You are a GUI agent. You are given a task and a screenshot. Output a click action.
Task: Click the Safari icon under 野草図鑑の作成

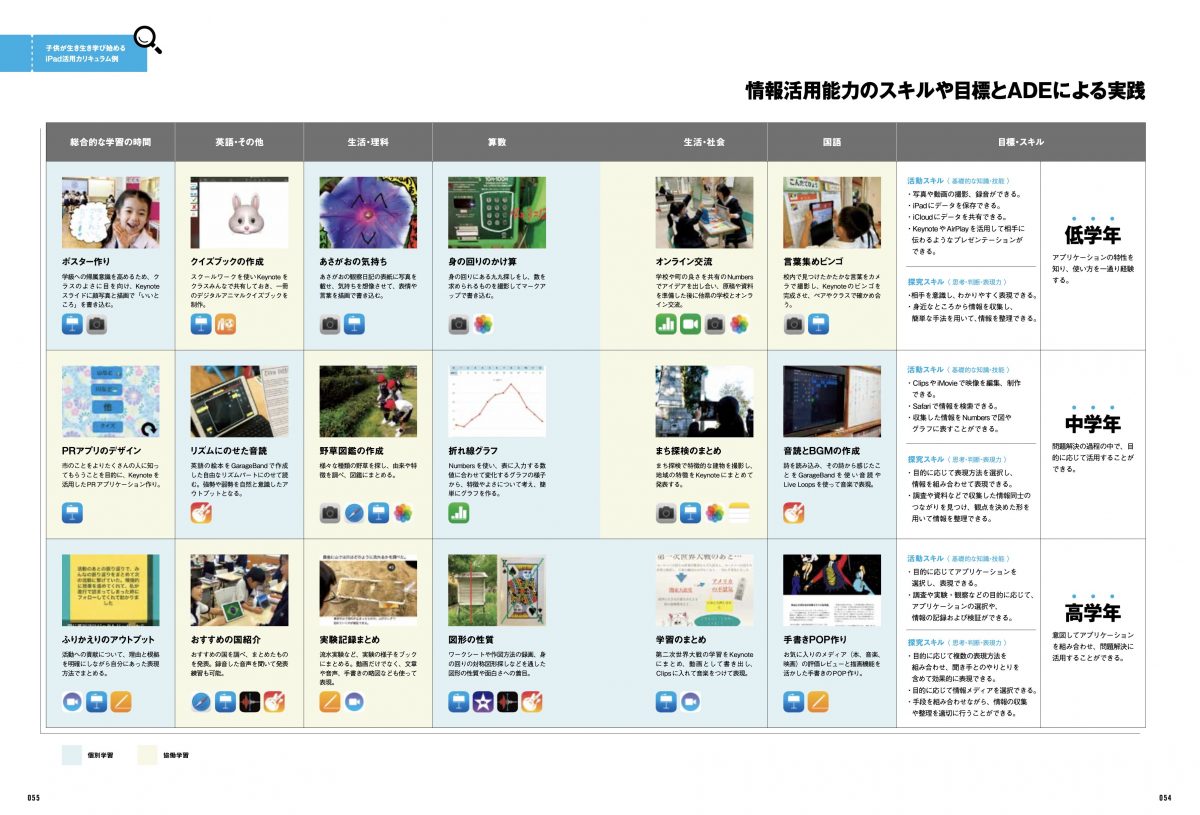pos(354,513)
